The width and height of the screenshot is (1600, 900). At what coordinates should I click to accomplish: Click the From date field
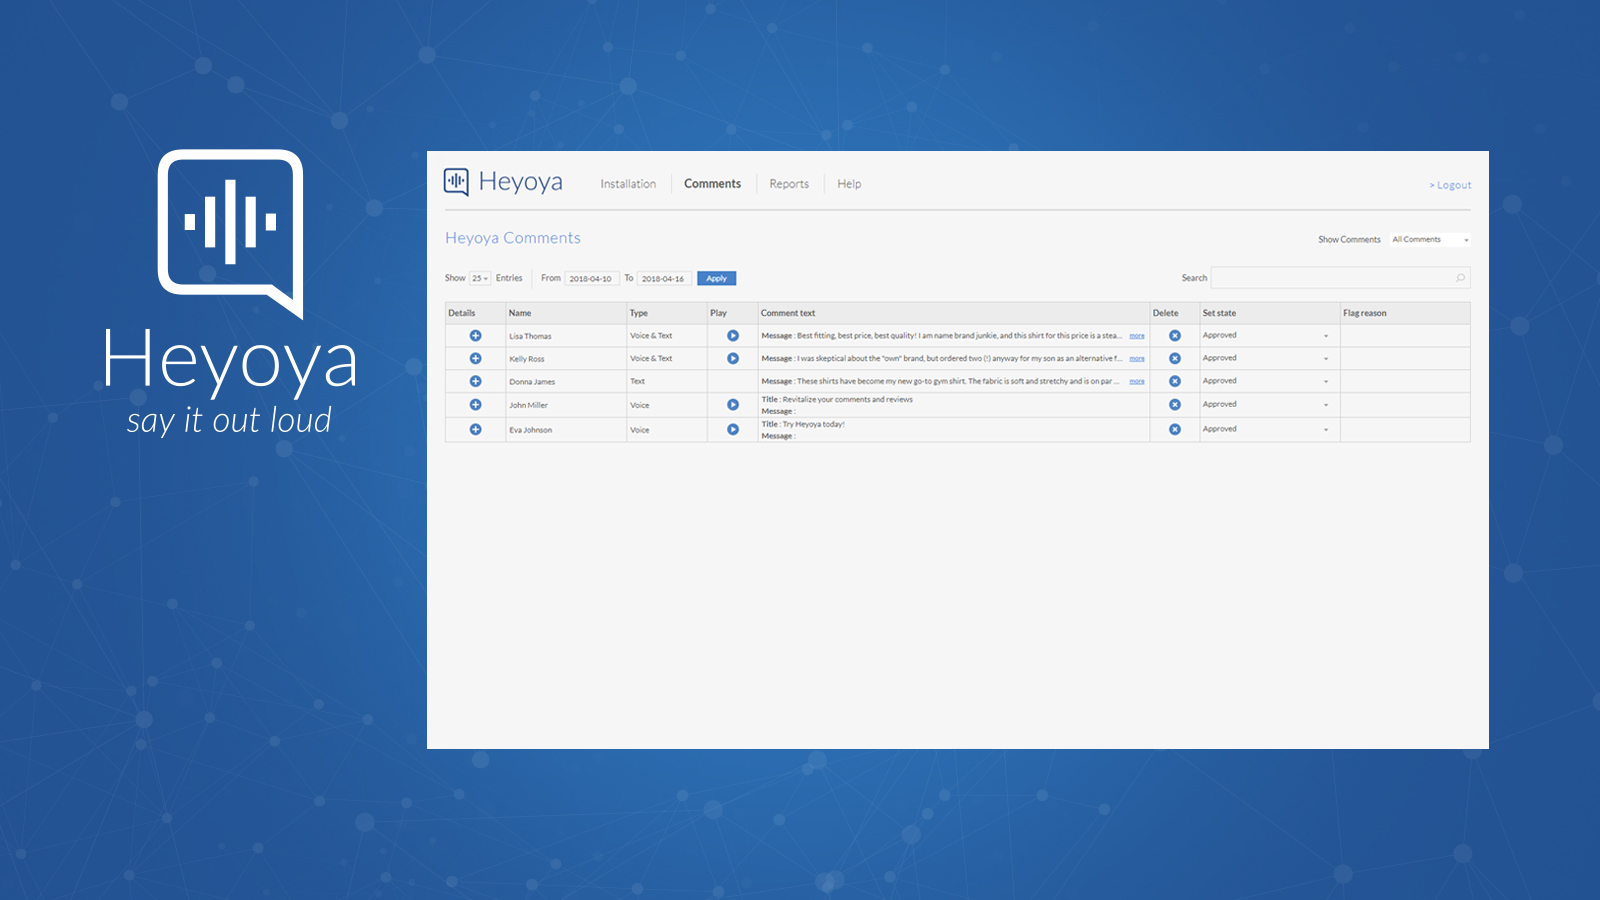click(x=591, y=279)
